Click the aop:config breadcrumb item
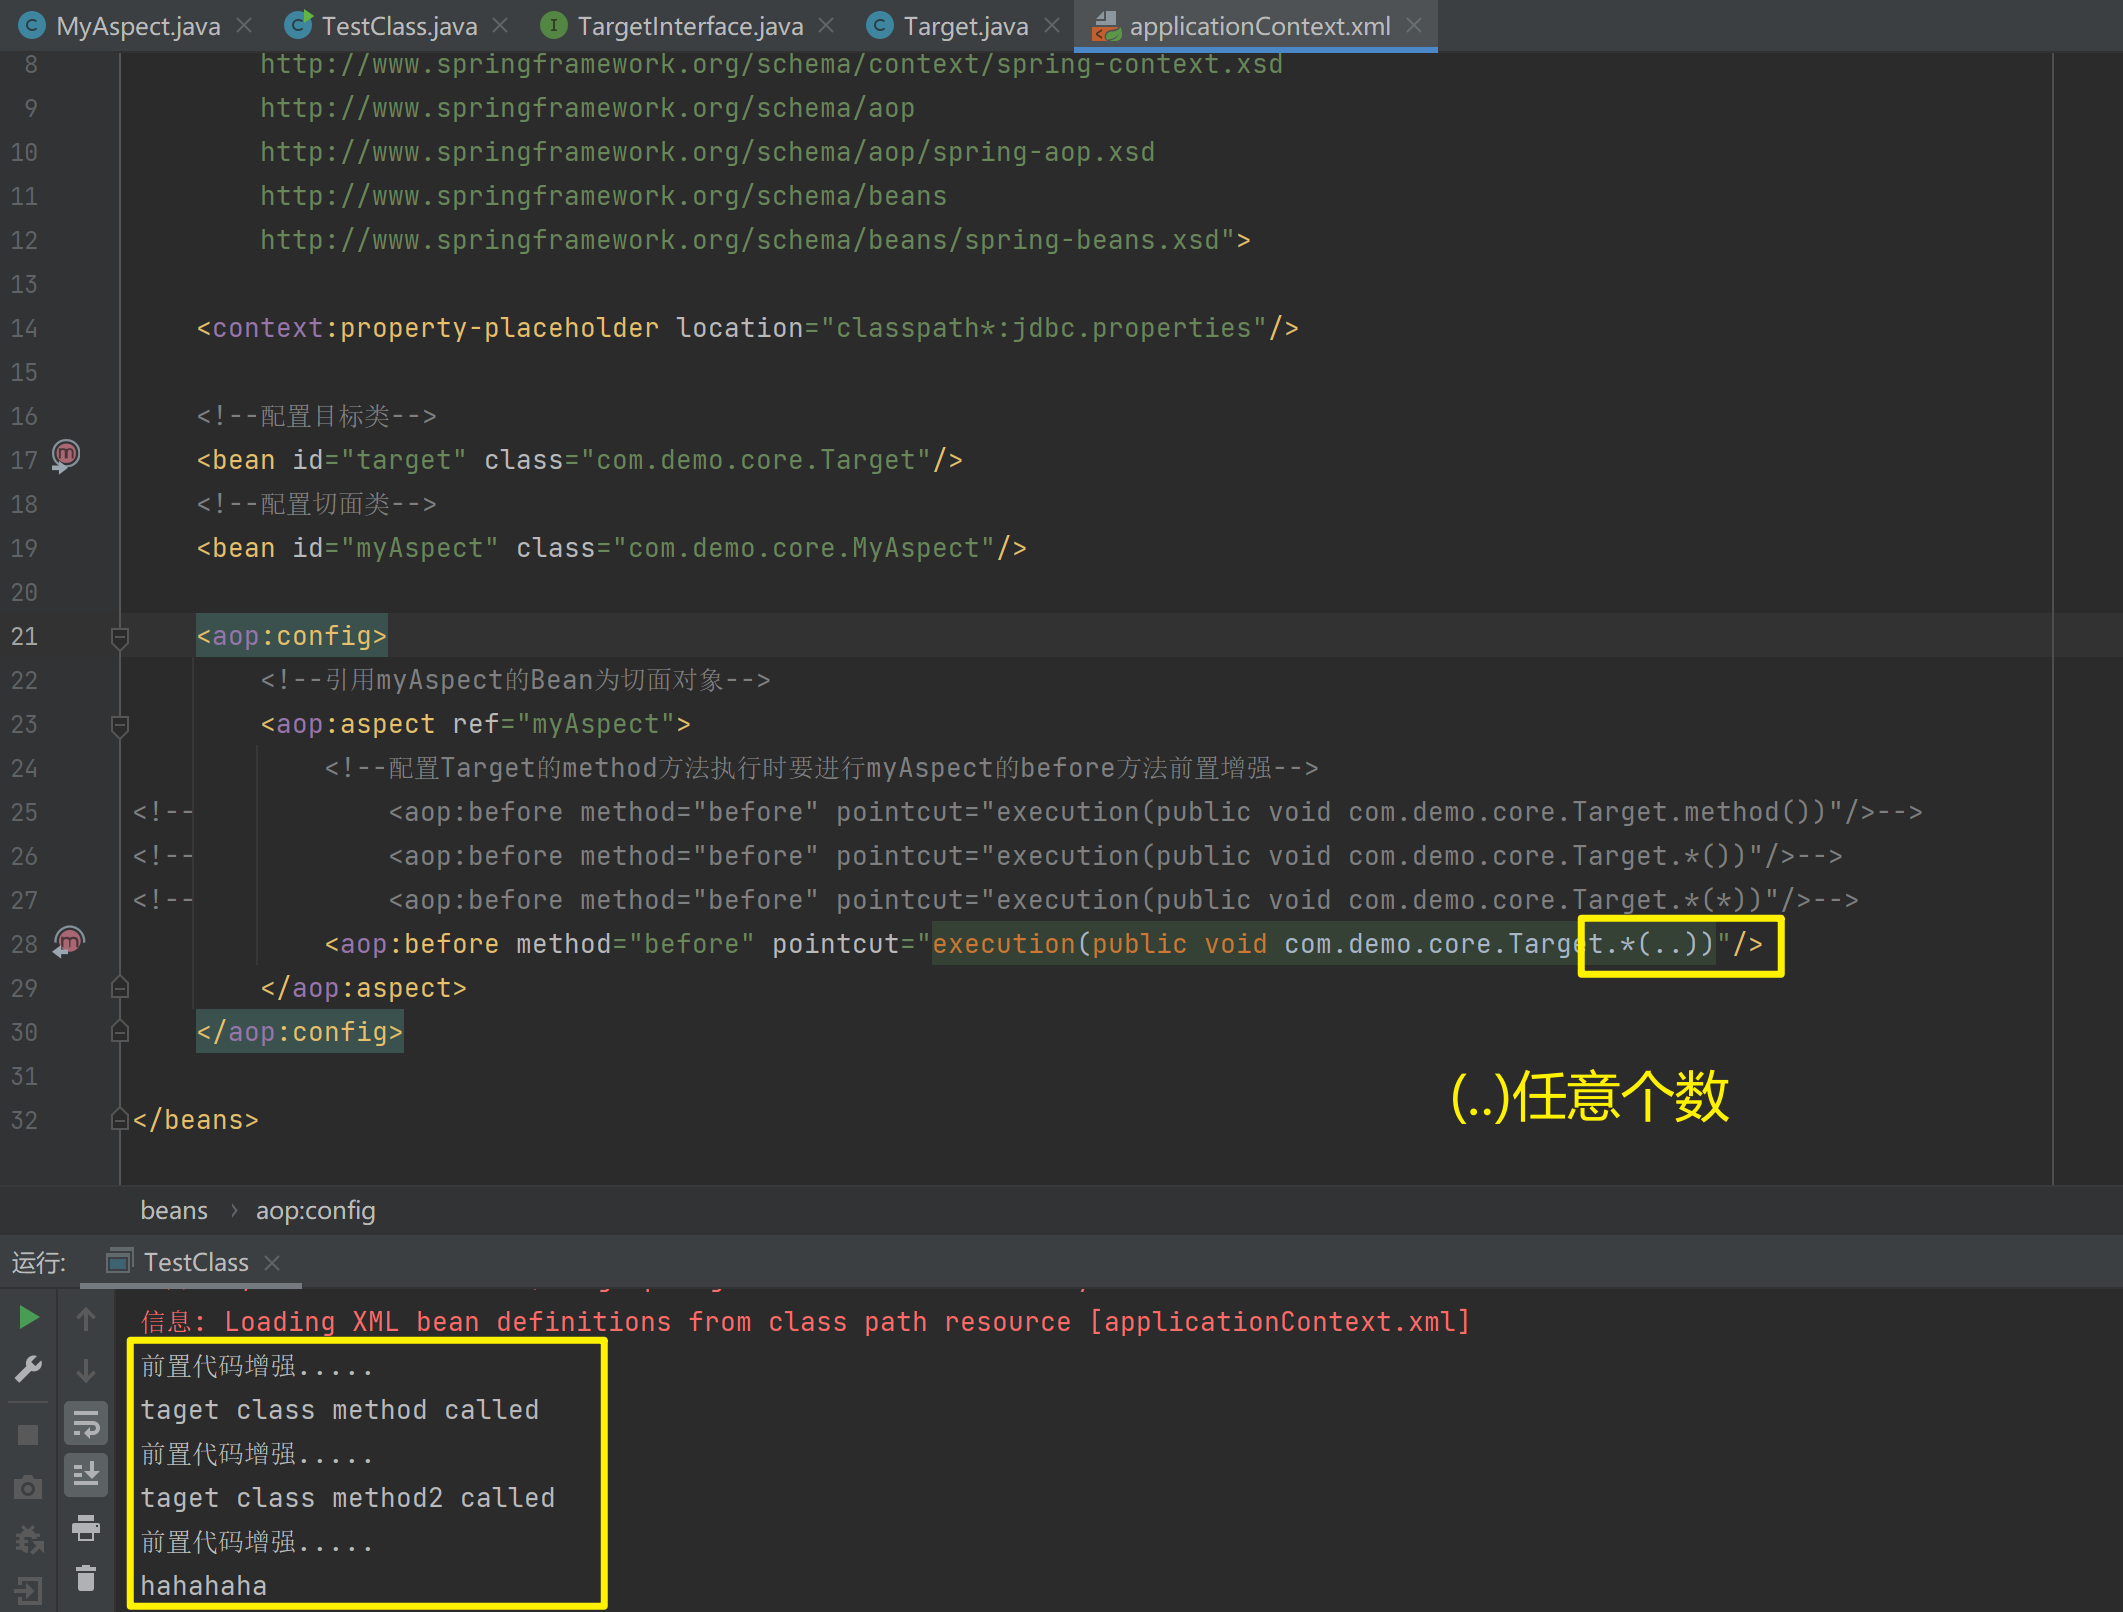This screenshot has width=2123, height=1612. coord(315,1211)
